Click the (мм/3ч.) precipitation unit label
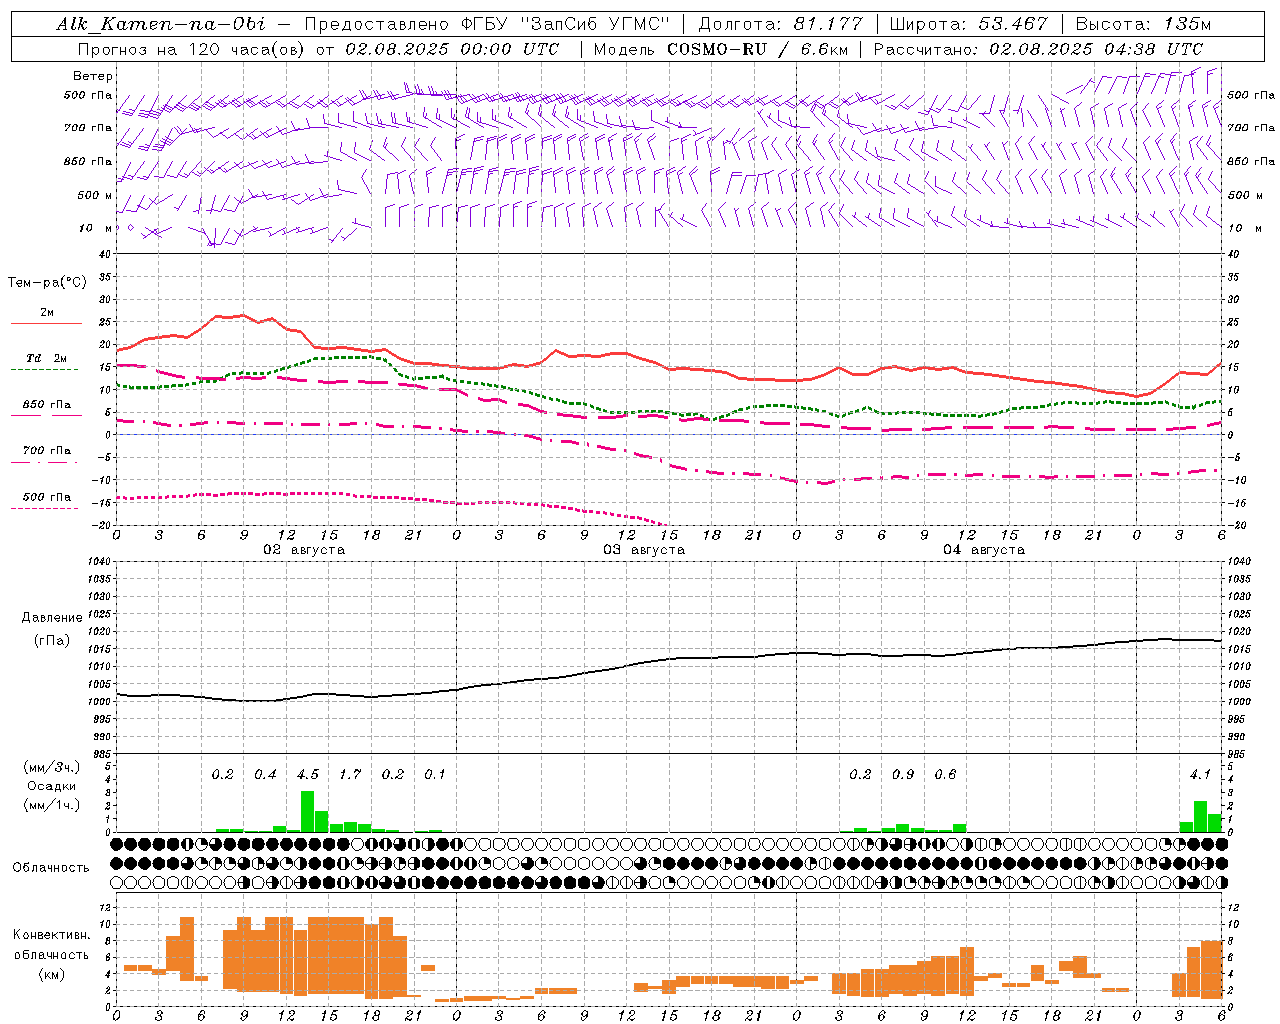This screenshot has width=1280, height=1024. [x=51, y=767]
